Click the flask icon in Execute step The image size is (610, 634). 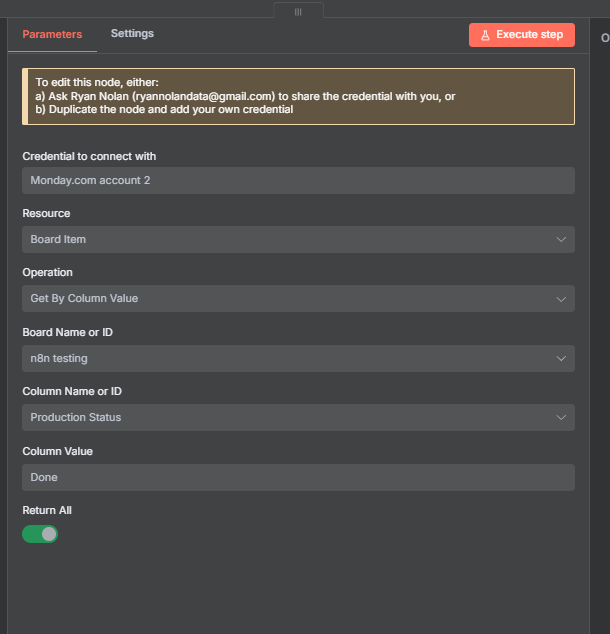tap(485, 35)
